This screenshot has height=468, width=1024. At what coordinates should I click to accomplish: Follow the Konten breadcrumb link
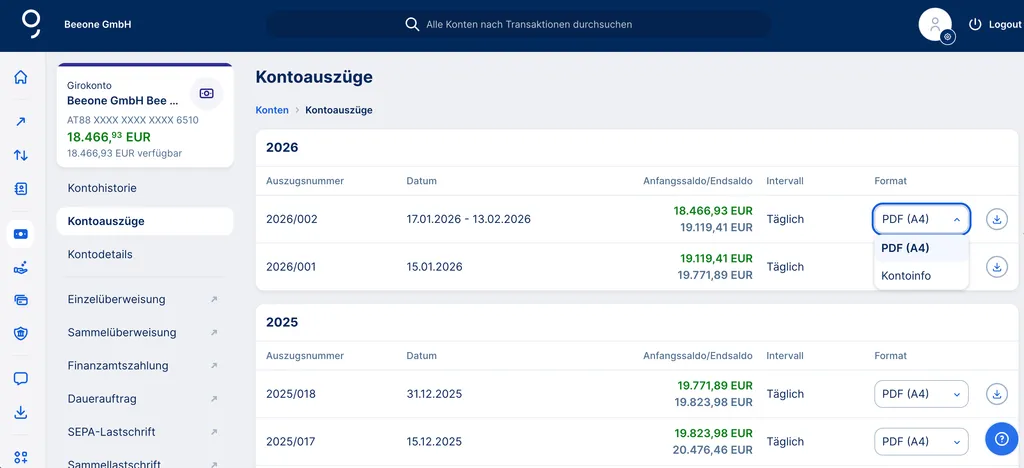272,110
